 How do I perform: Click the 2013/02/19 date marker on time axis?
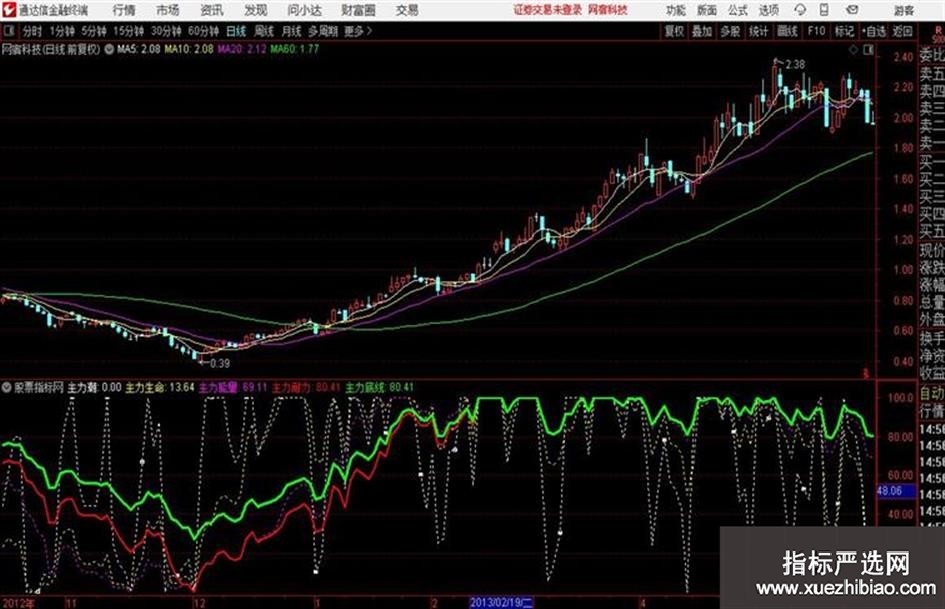(501, 602)
